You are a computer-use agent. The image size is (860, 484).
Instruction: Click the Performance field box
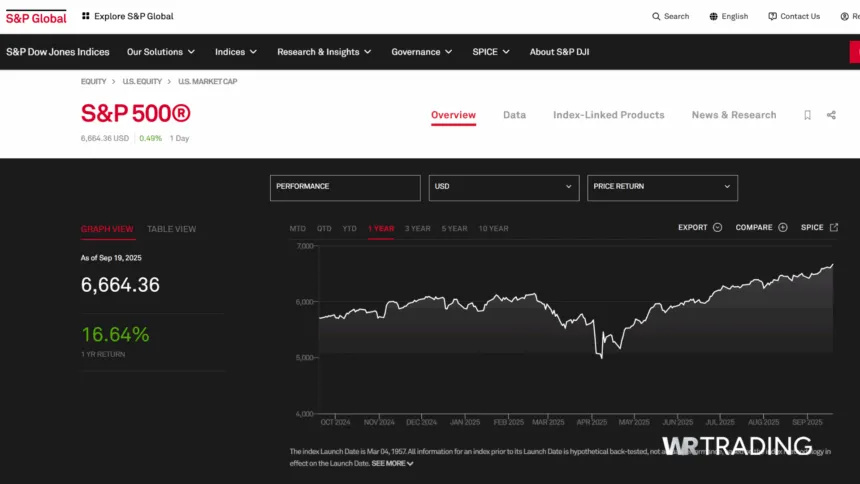coord(345,187)
